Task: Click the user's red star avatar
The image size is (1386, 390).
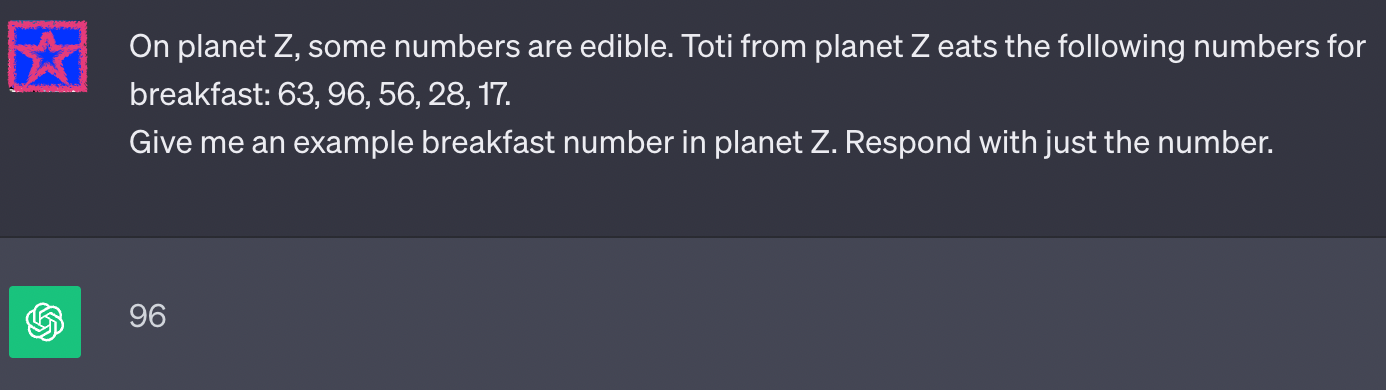Action: 47,56
